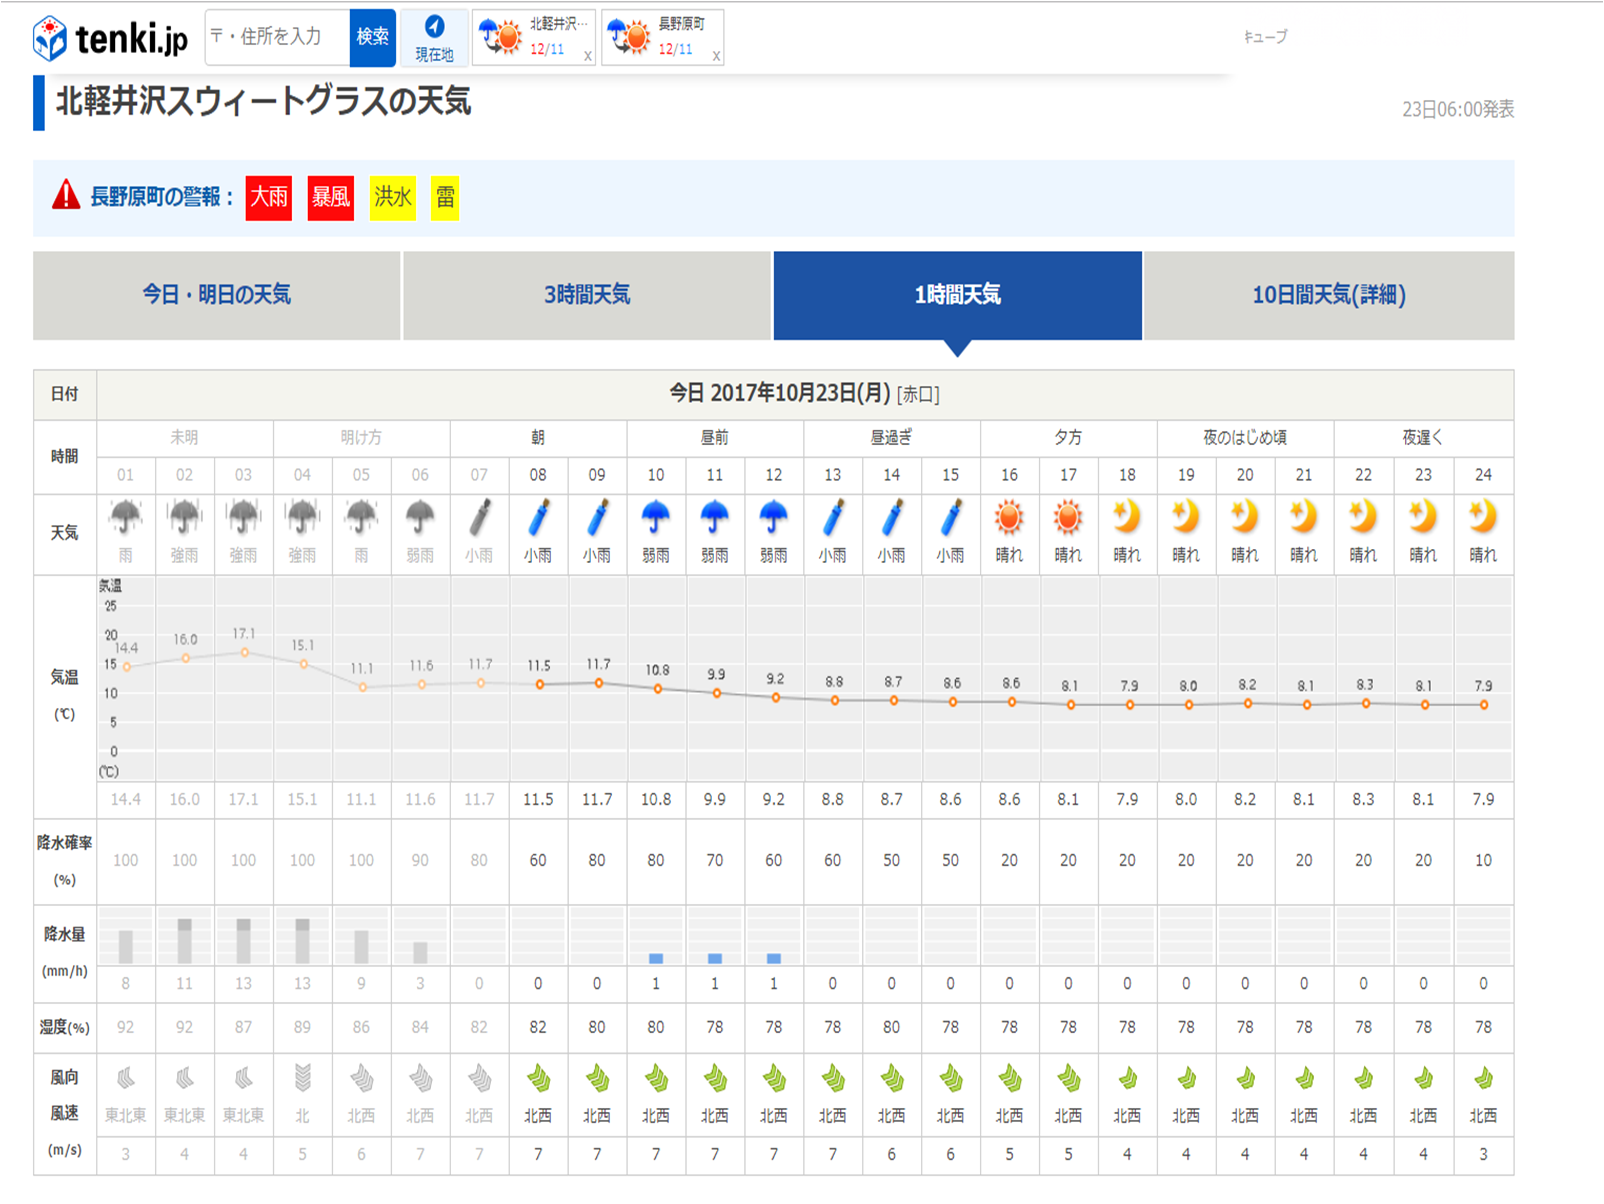This screenshot has height=1204, width=1604.
Task: Click the rain umbrella icon for hour 01
Action: click(x=125, y=518)
